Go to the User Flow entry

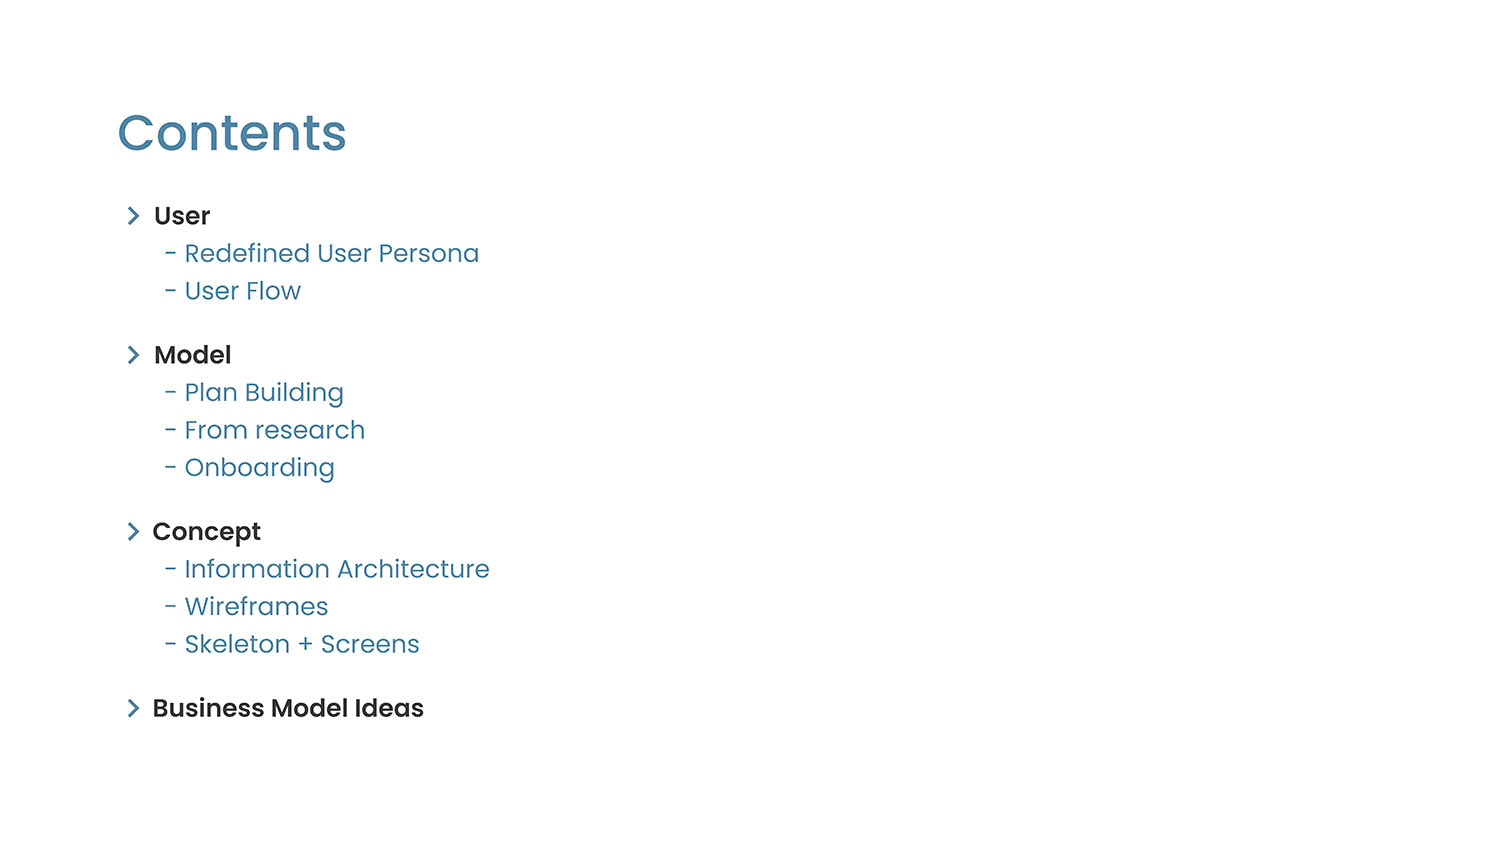coord(242,291)
